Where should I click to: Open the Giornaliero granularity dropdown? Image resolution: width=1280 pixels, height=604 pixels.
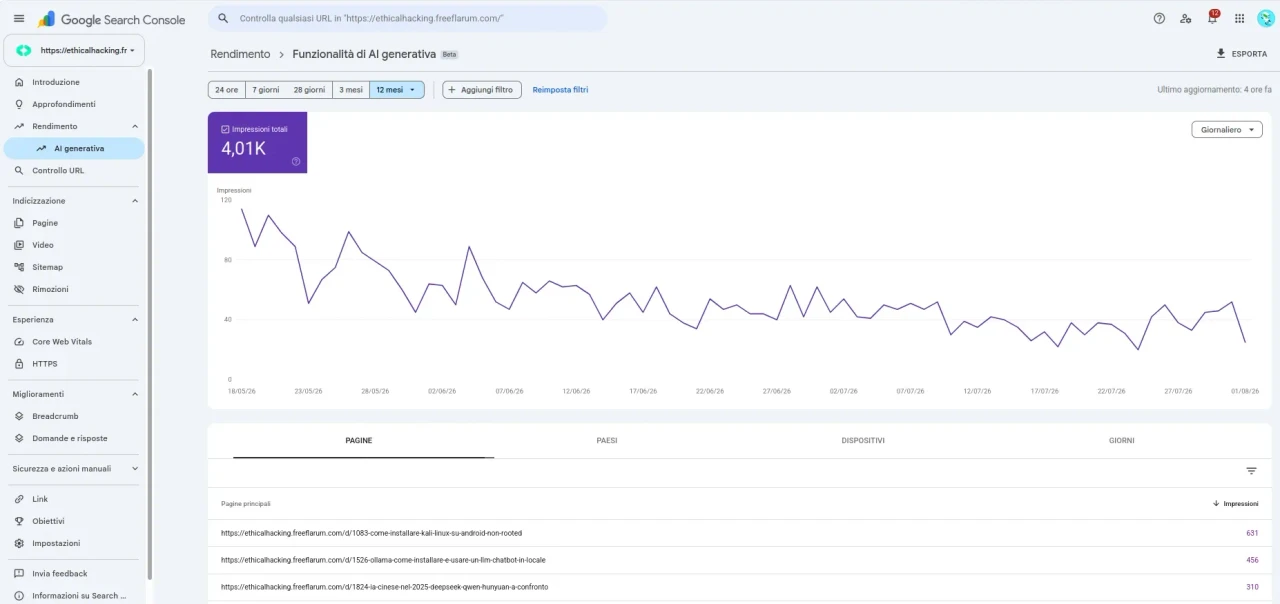pyautogui.click(x=1227, y=130)
